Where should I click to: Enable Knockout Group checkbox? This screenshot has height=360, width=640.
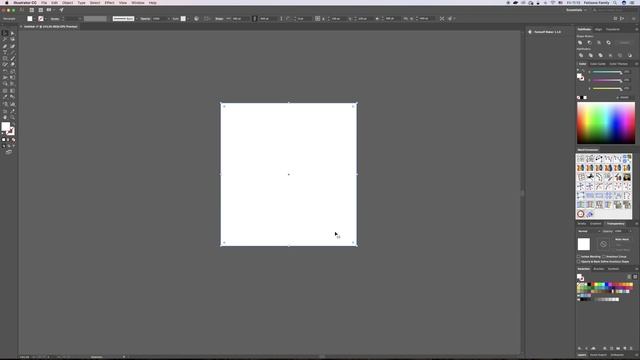pyautogui.click(x=604, y=257)
